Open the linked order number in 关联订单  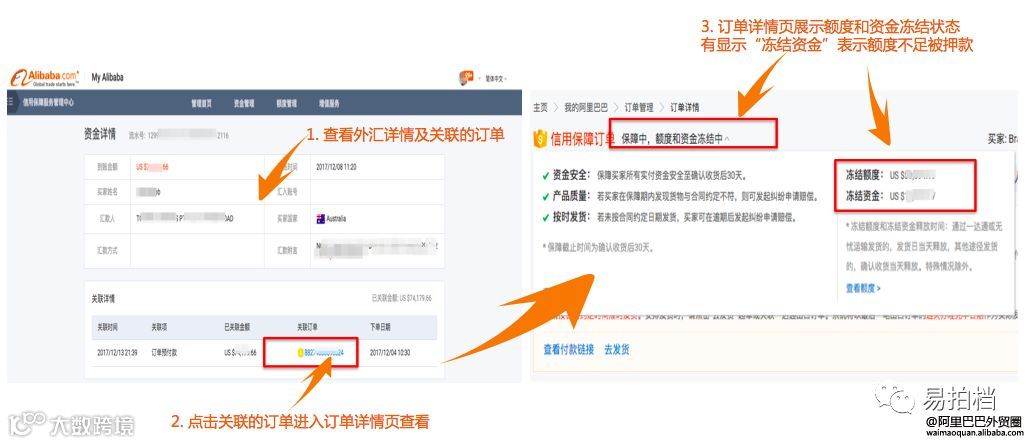pos(325,353)
